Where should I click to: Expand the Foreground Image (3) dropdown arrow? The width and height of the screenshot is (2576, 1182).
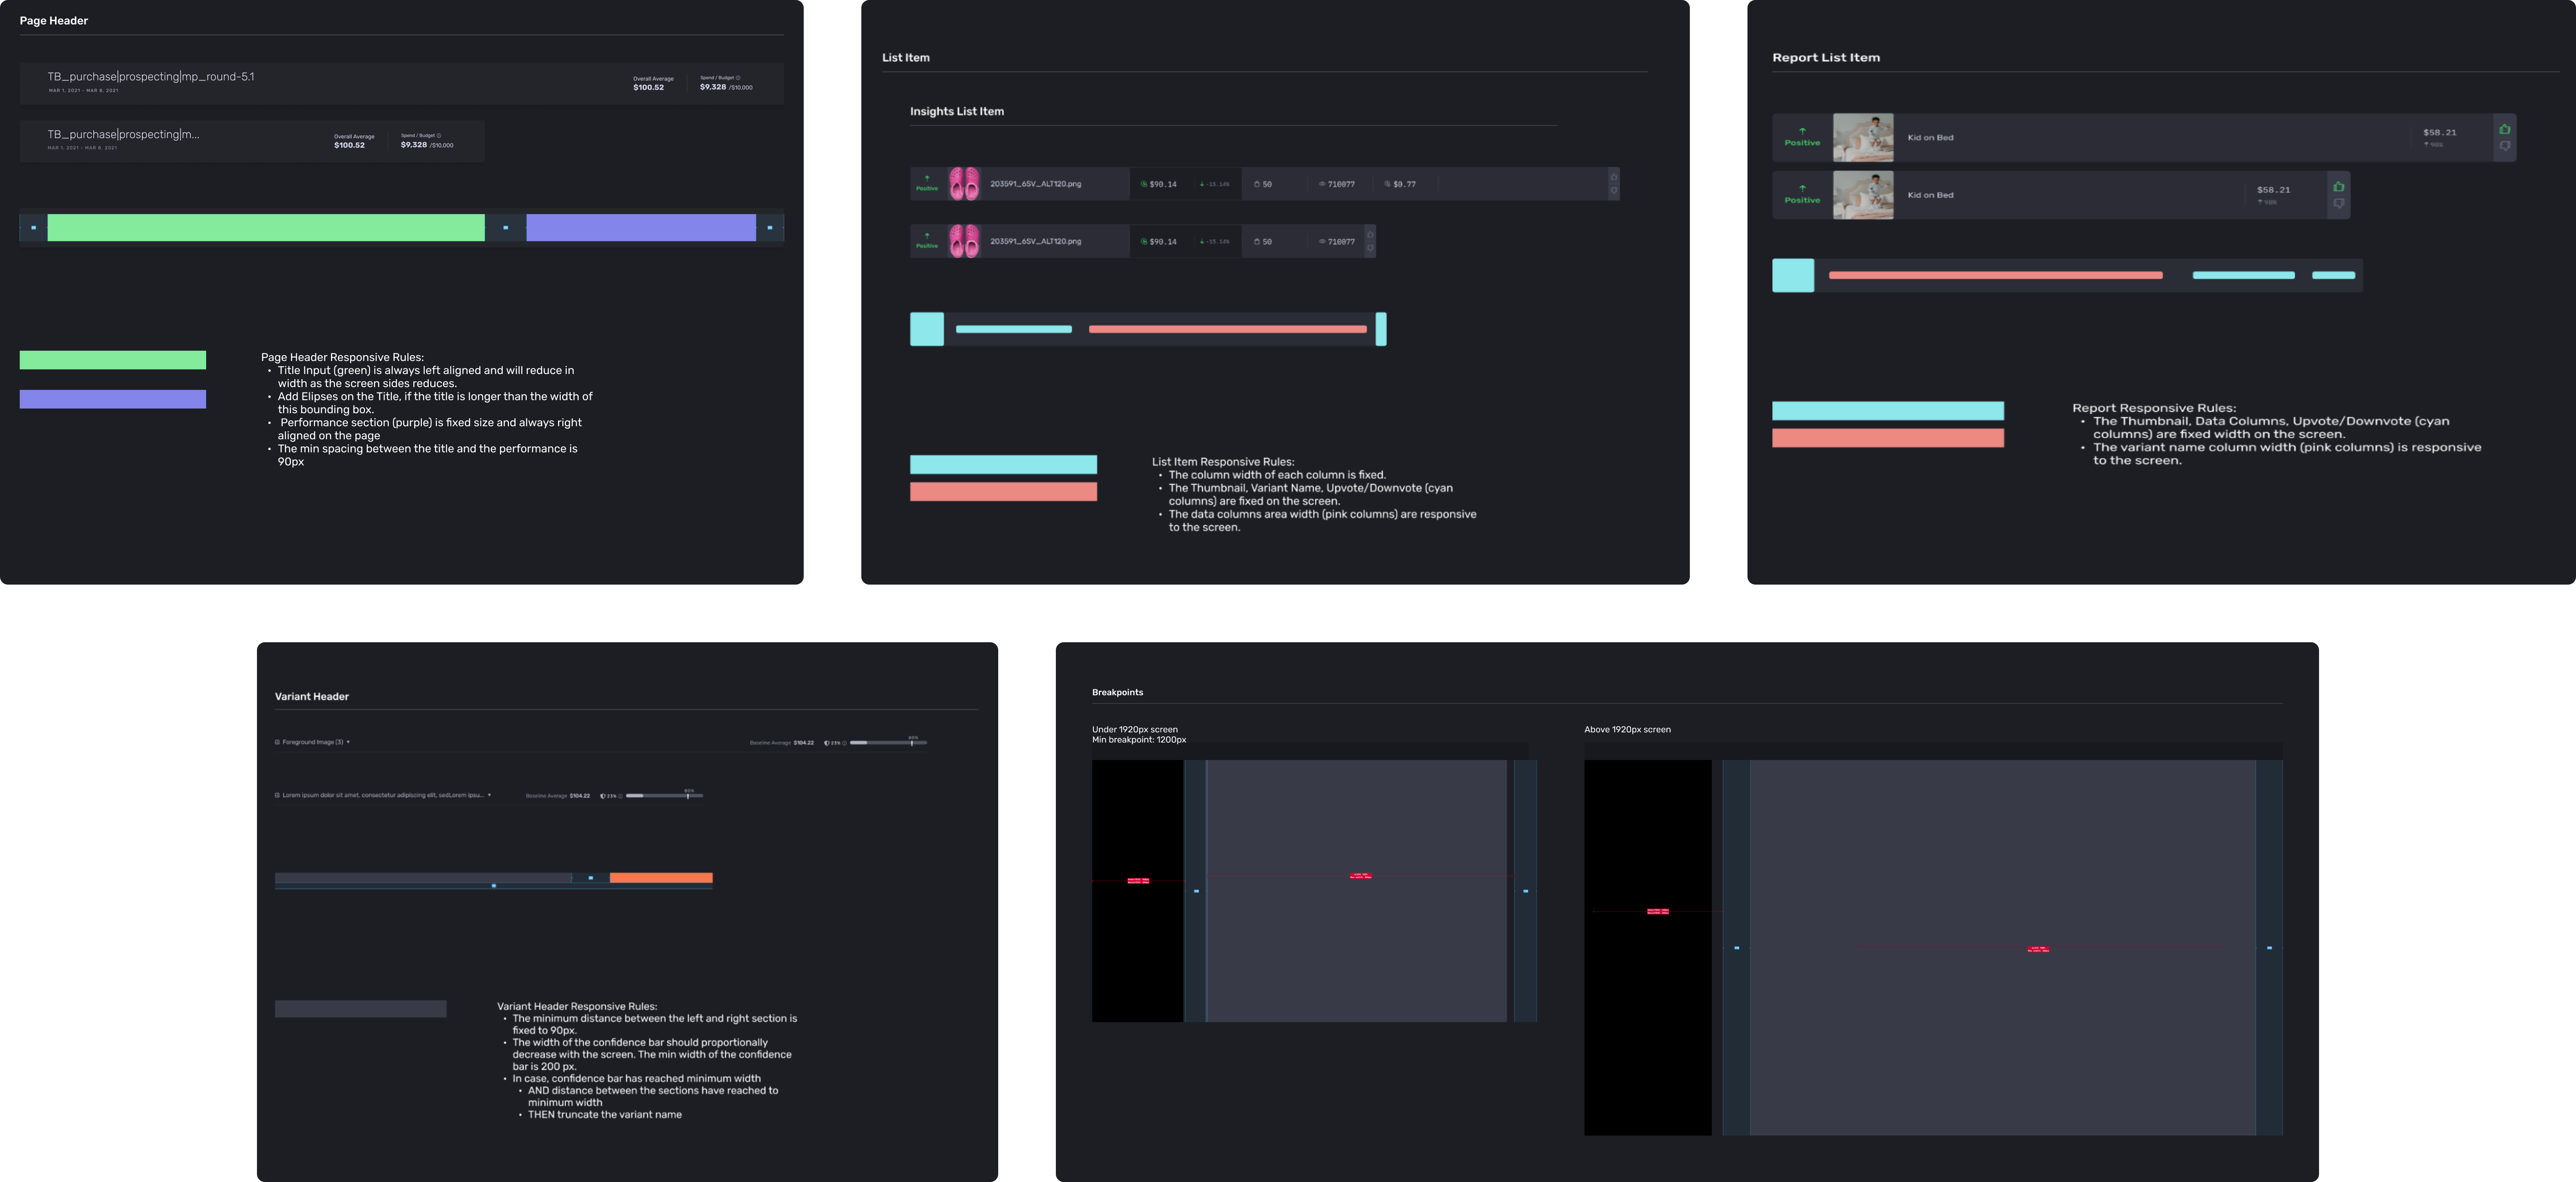coord(348,742)
